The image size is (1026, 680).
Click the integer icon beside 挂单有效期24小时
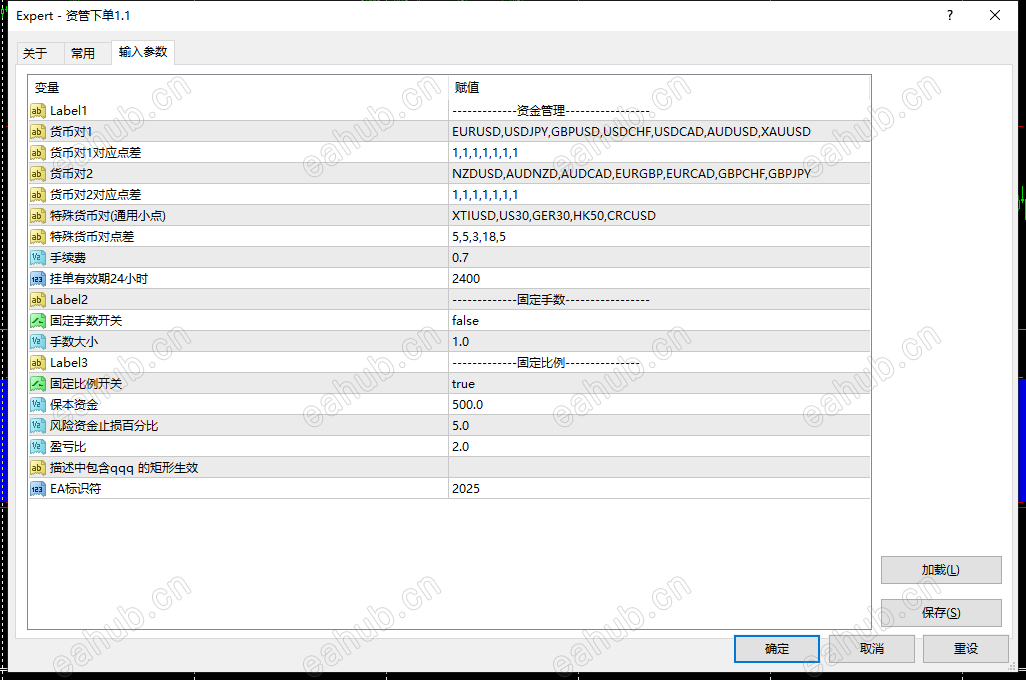(37, 279)
